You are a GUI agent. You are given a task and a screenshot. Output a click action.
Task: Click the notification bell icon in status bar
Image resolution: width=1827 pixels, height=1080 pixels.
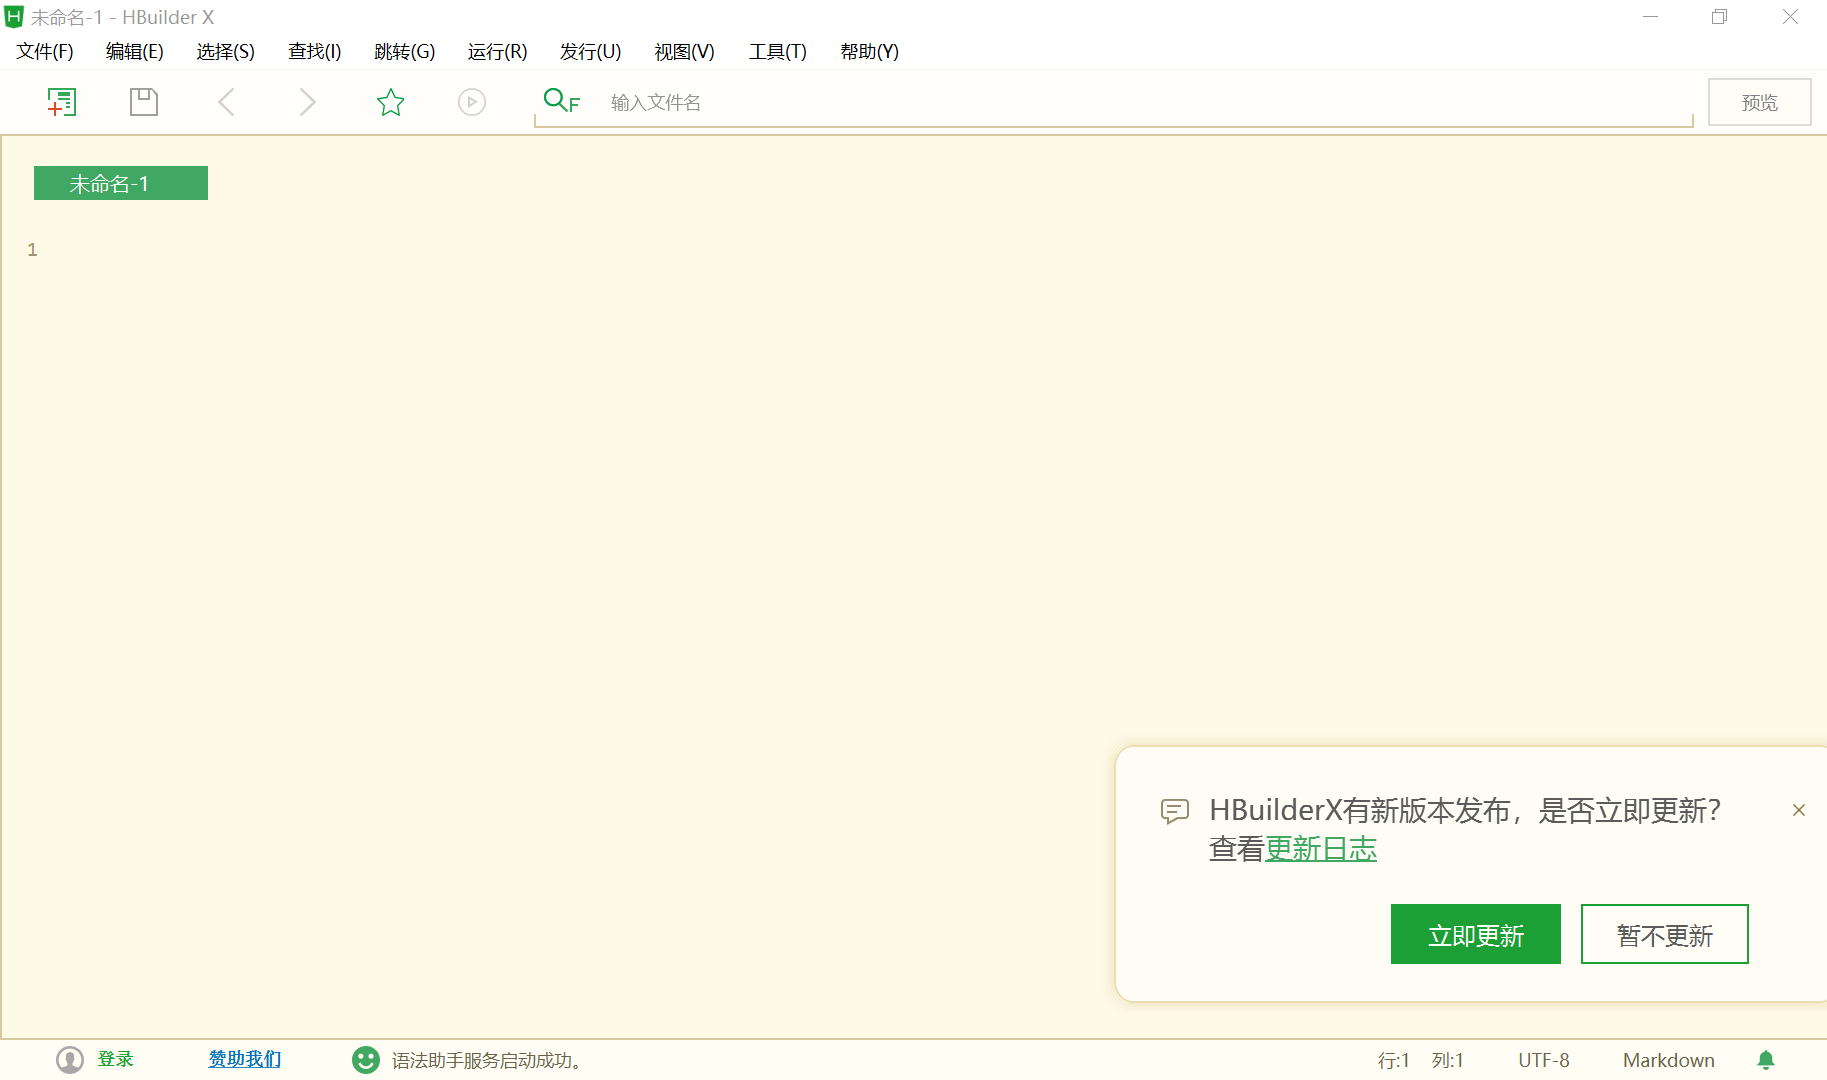pyautogui.click(x=1766, y=1060)
